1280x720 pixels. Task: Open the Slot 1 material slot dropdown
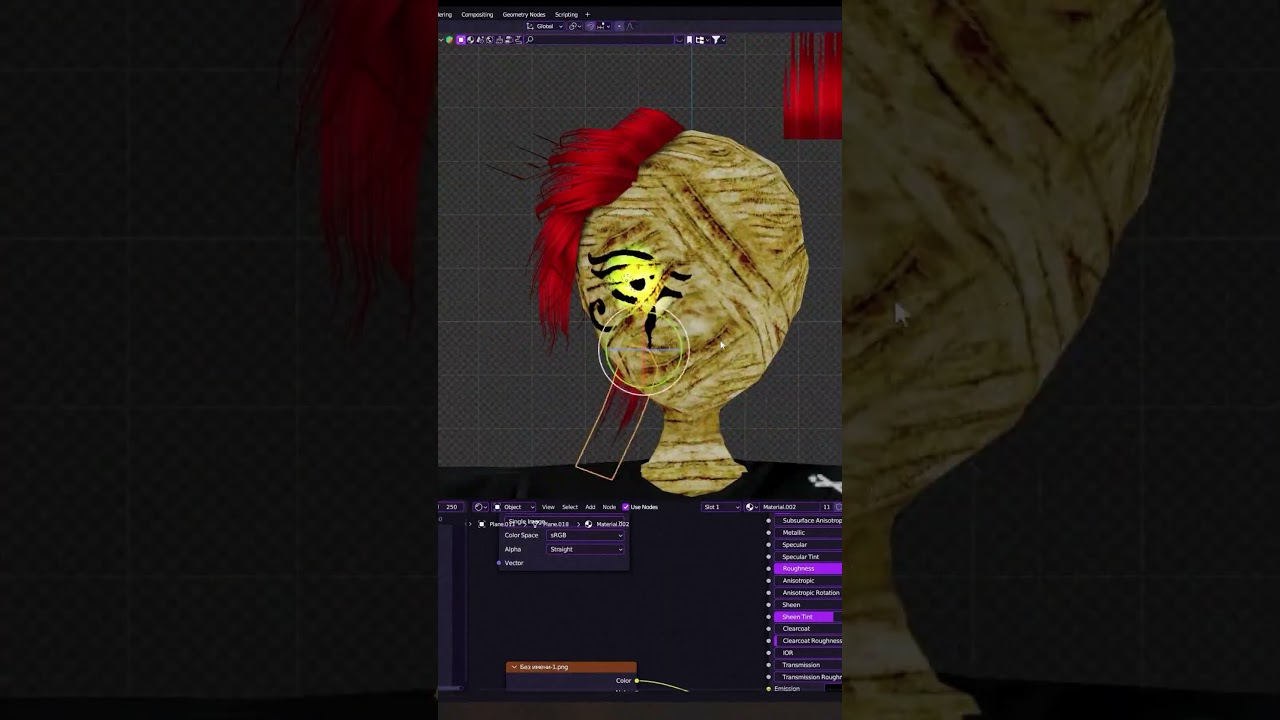click(x=721, y=507)
